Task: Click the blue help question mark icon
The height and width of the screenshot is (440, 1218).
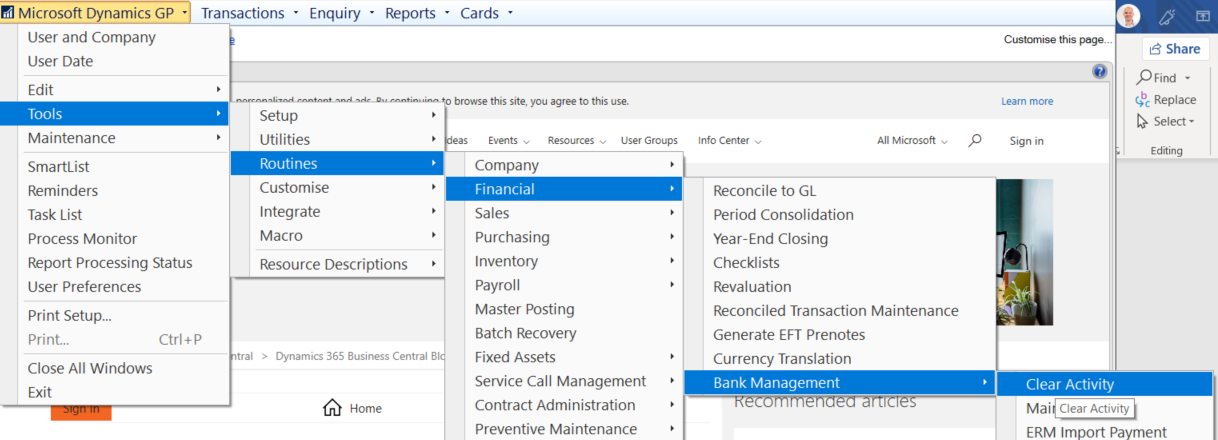Action: (1100, 72)
